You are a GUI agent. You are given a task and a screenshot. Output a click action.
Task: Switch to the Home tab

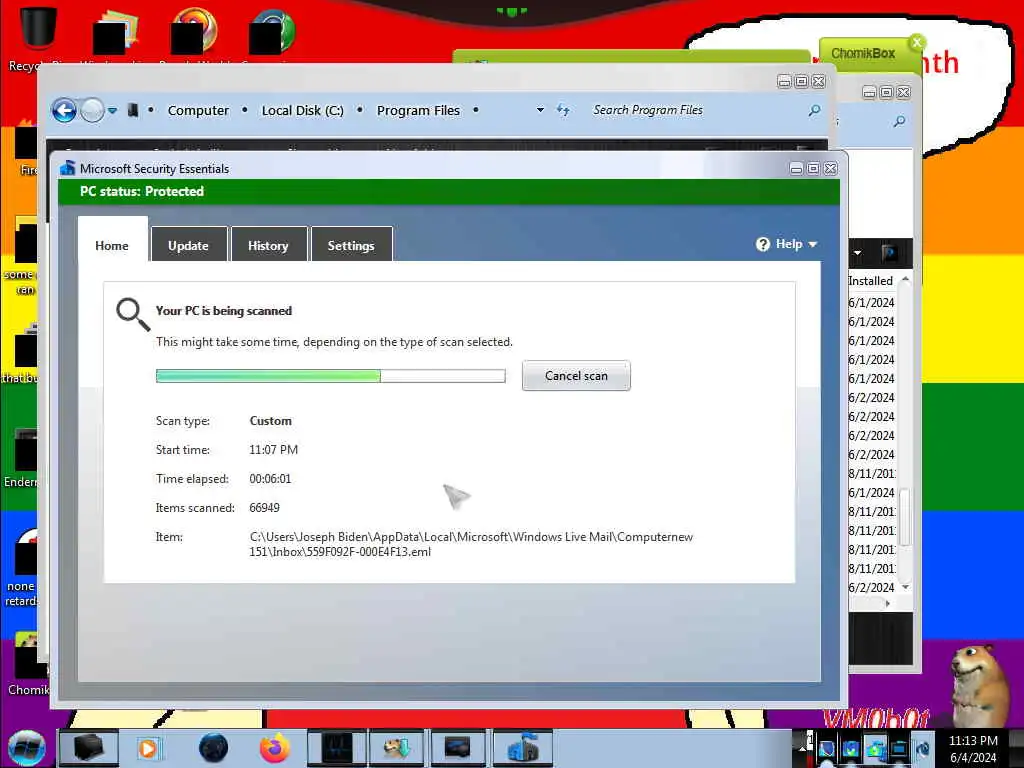112,246
